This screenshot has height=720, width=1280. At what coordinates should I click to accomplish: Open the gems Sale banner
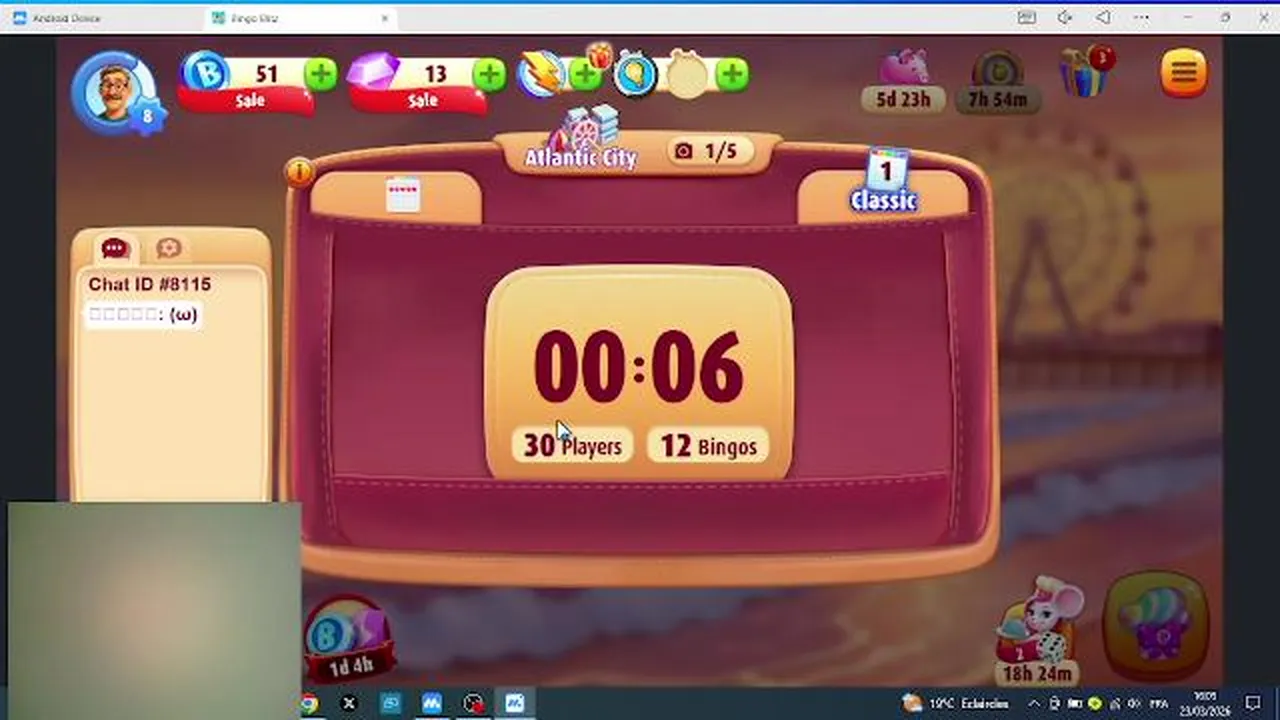click(x=422, y=101)
